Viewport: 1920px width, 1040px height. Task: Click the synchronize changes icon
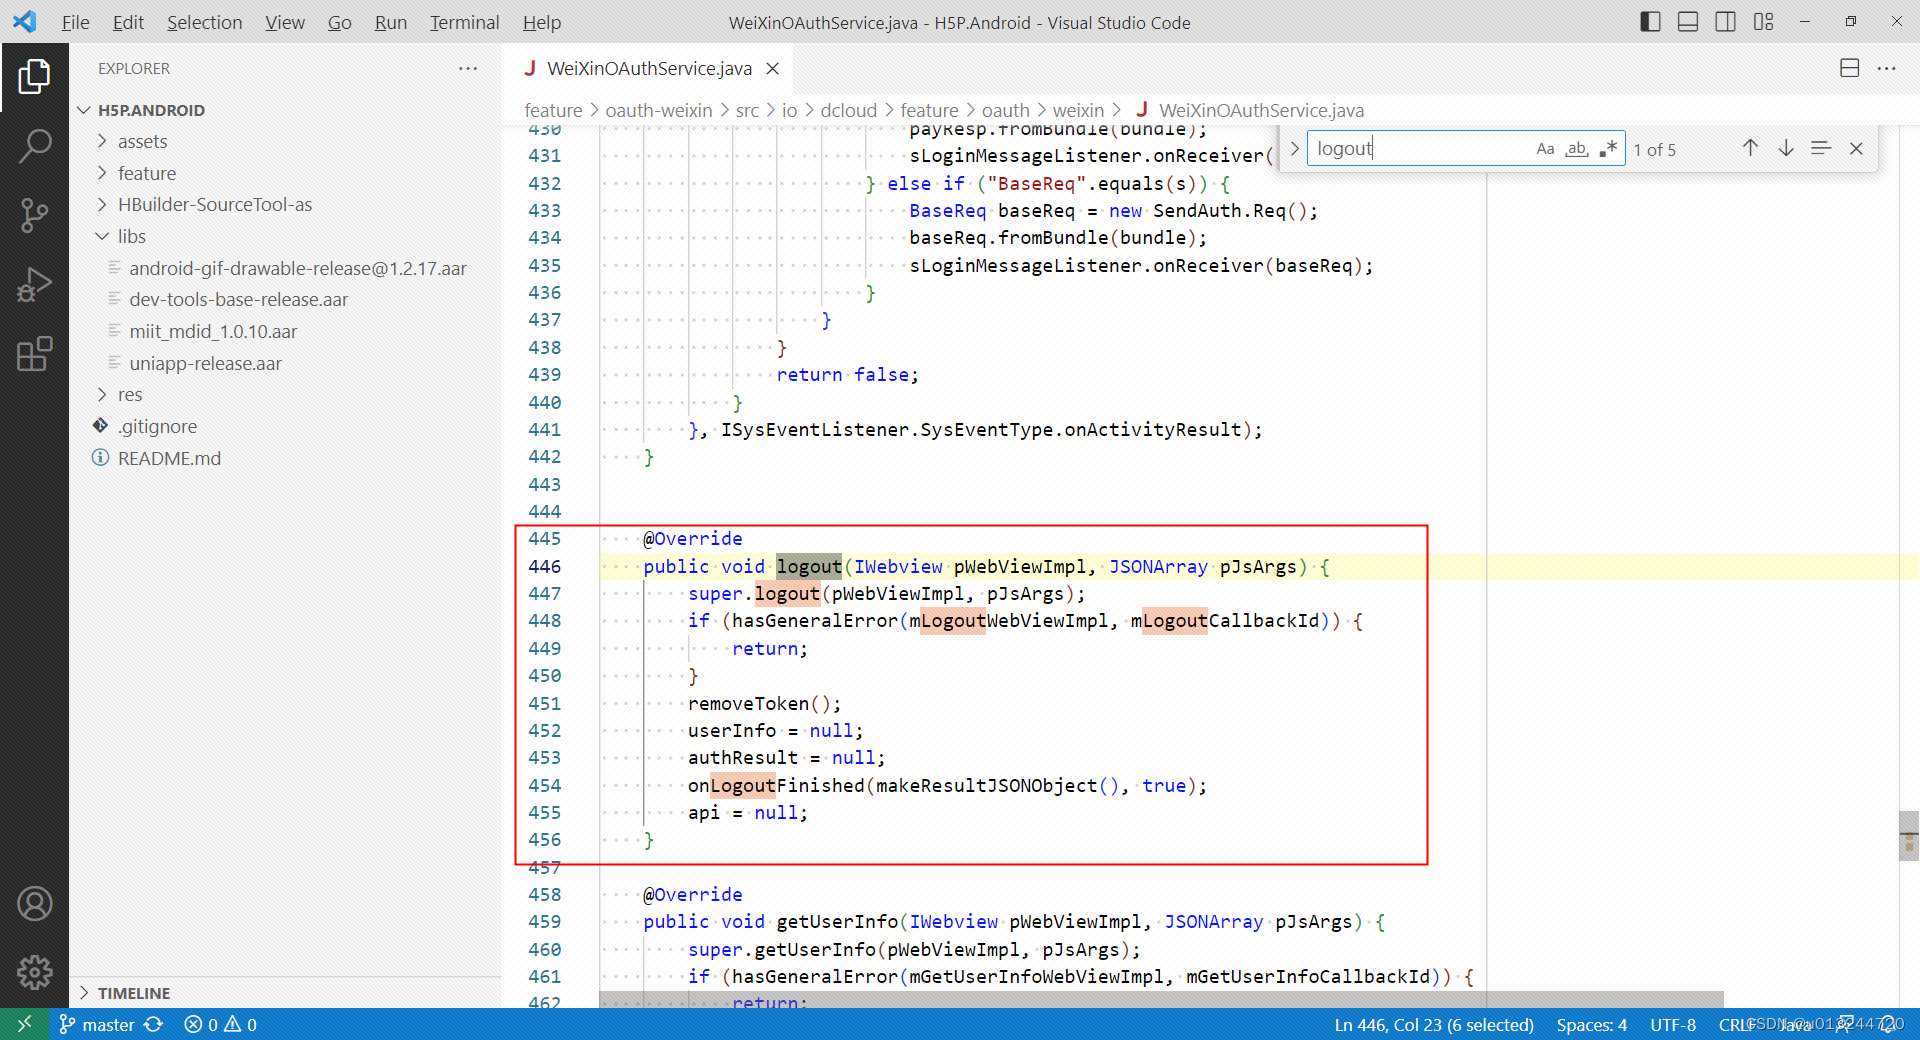tap(153, 1025)
